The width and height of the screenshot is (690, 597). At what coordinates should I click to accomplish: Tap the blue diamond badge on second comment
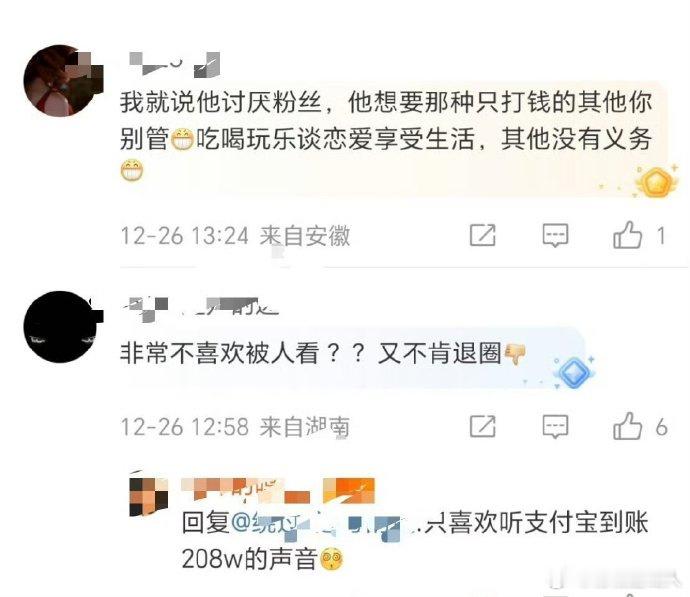[574, 372]
